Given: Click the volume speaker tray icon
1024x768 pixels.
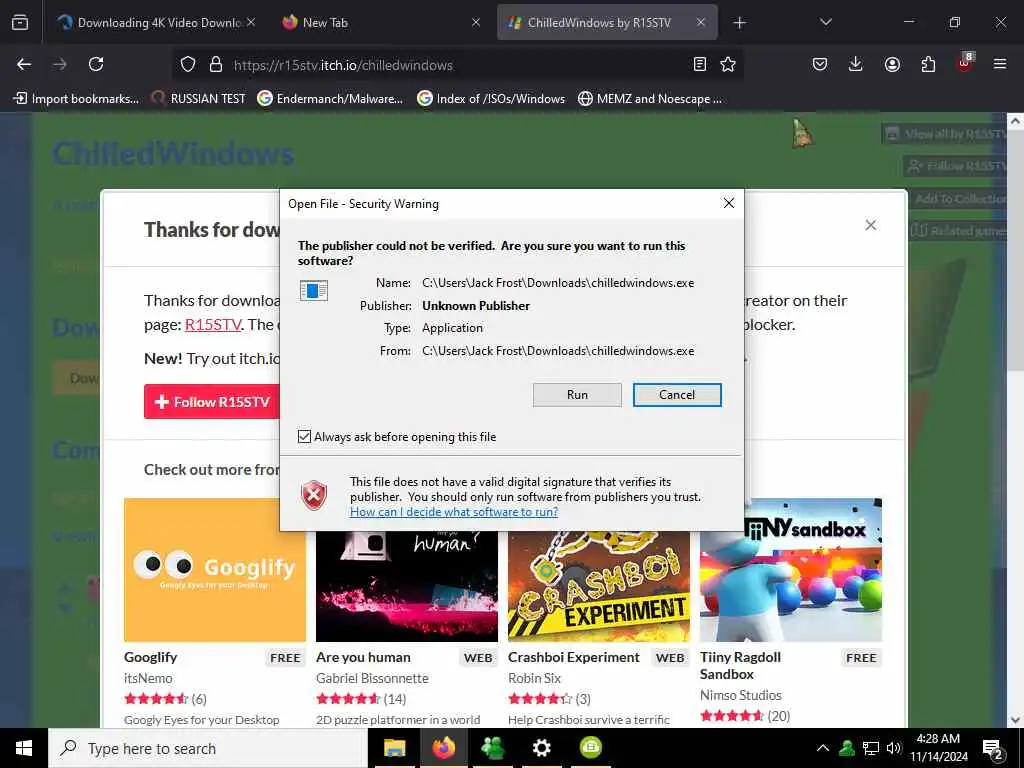Looking at the screenshot, I should tap(894, 748).
